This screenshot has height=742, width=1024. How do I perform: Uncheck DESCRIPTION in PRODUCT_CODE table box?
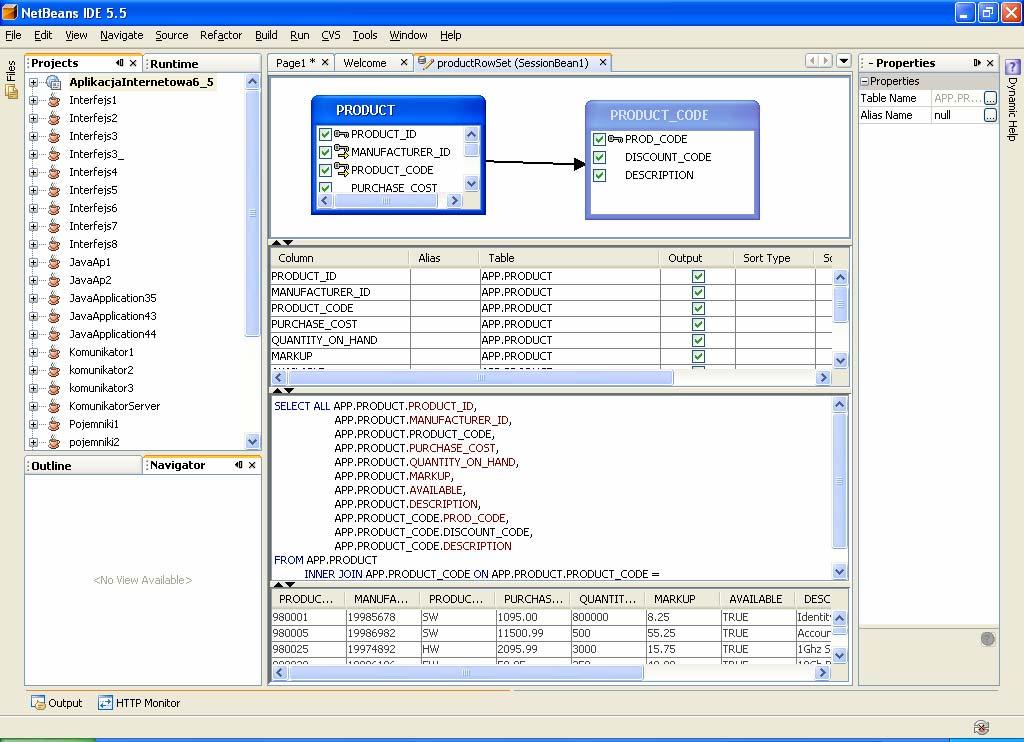(600, 175)
